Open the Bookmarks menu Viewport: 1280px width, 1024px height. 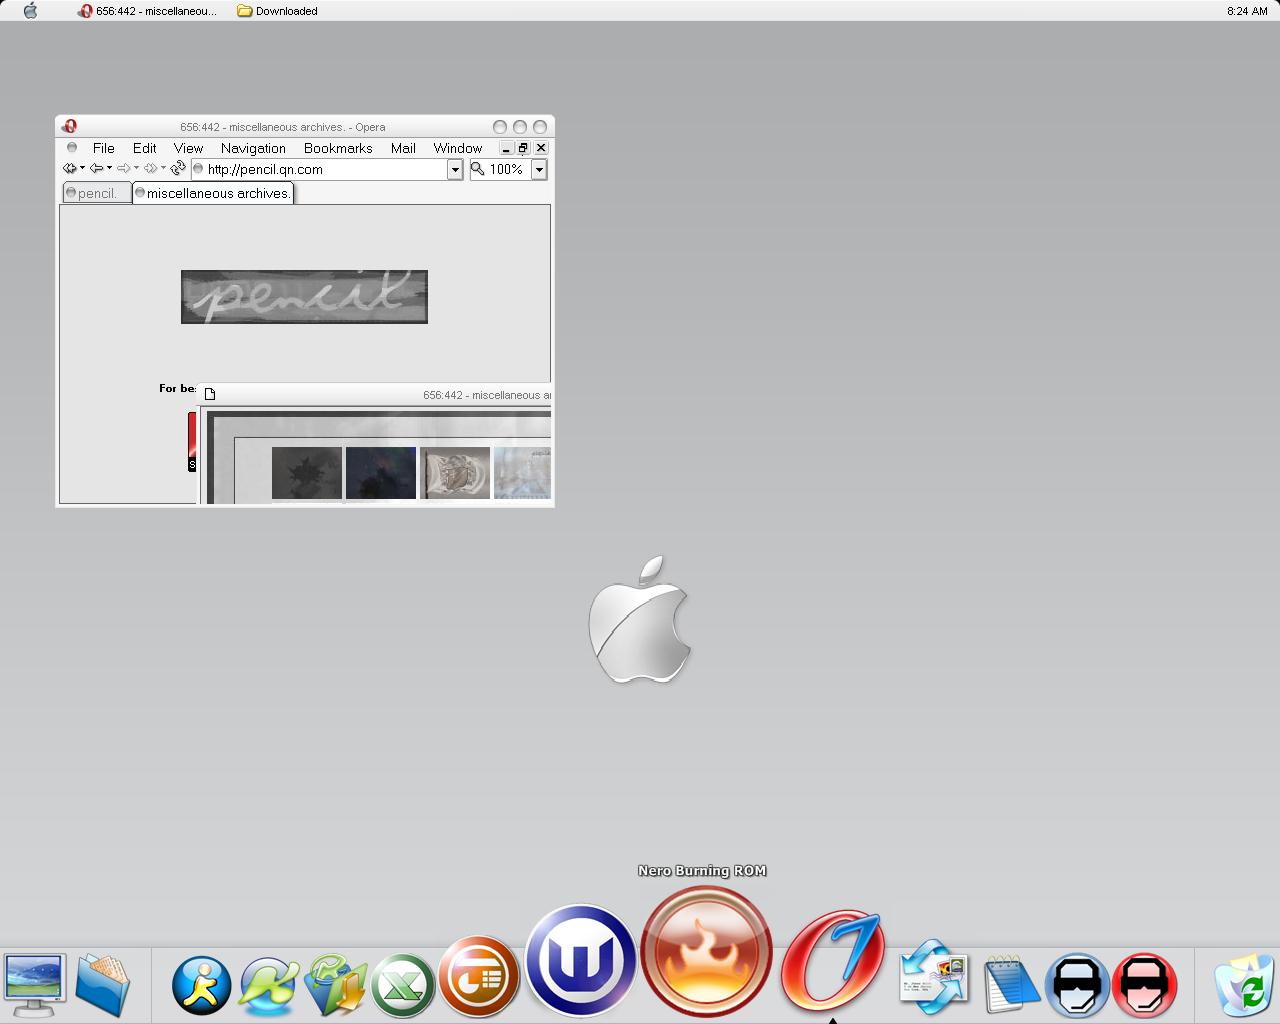(338, 148)
